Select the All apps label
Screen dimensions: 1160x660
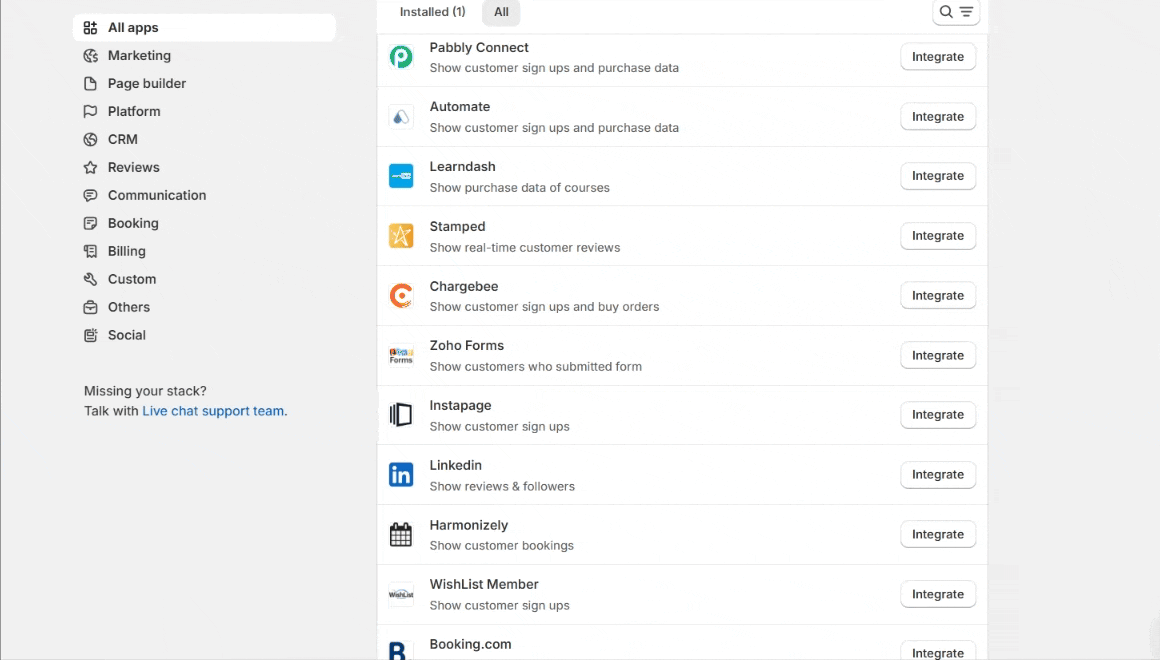click(133, 27)
